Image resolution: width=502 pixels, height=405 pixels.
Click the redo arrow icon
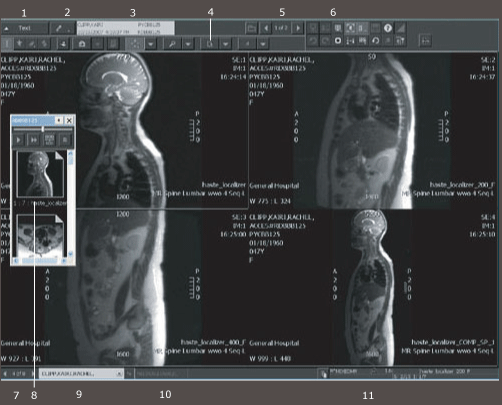point(325,41)
